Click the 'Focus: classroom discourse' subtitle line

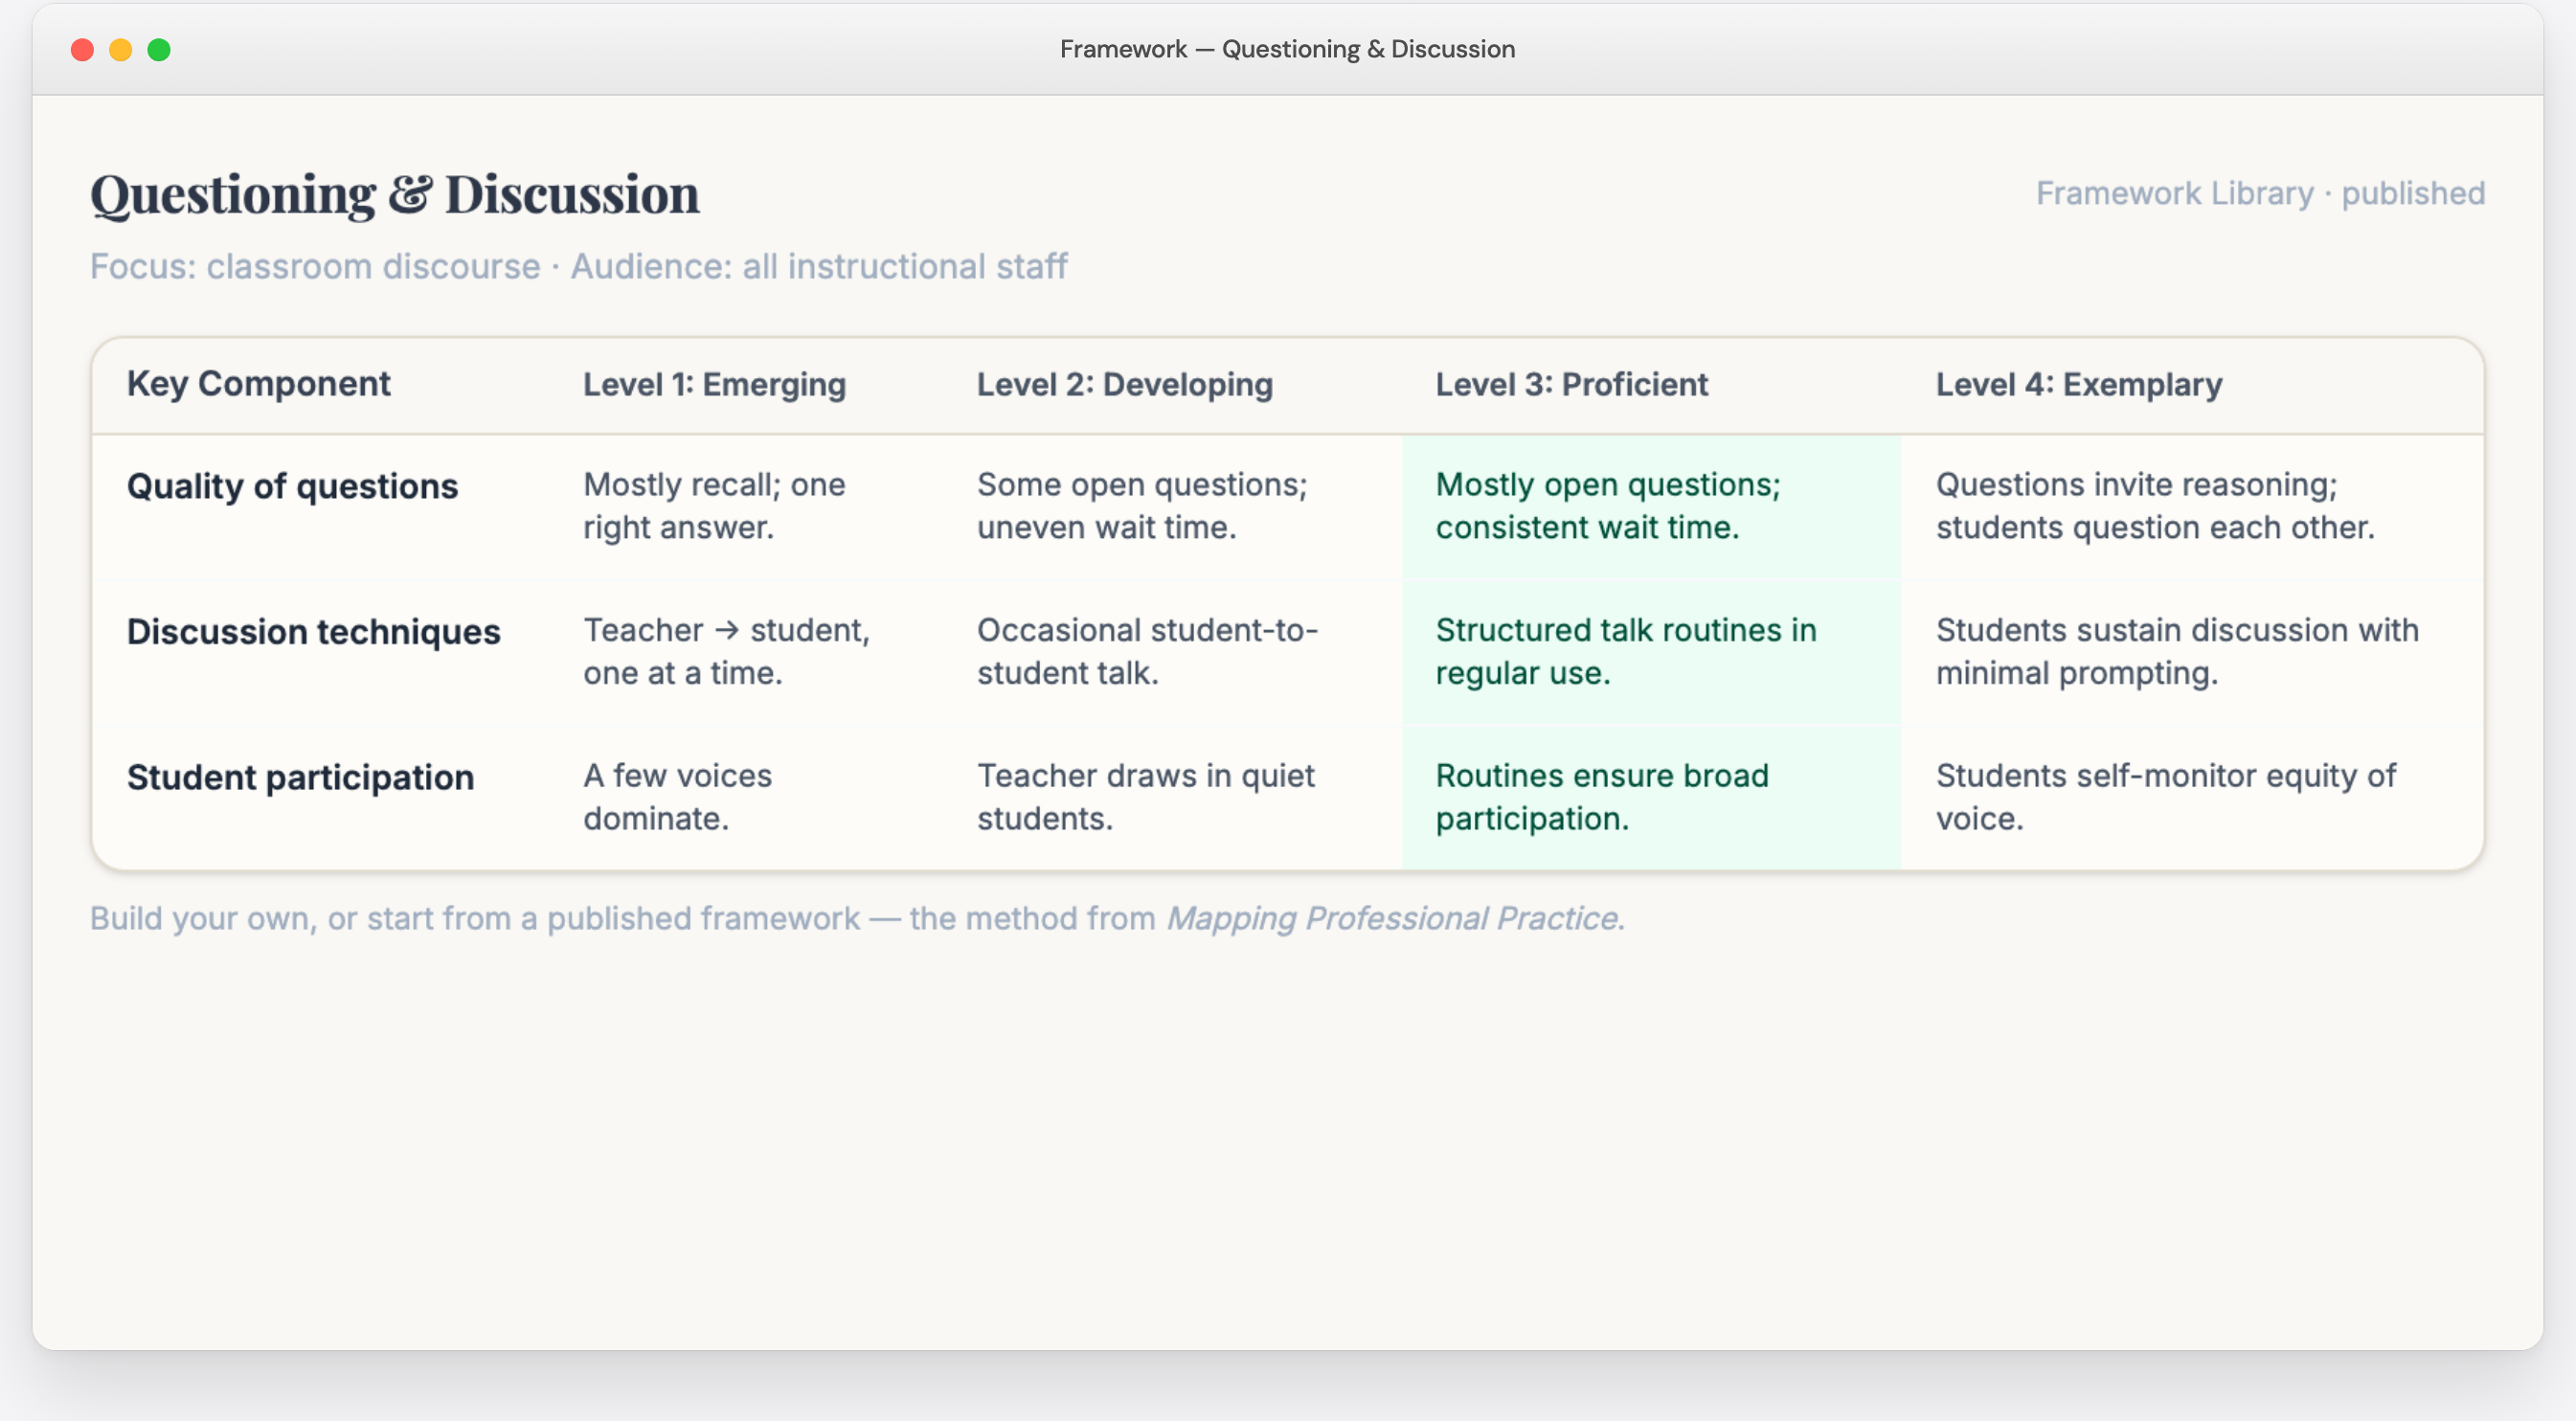[x=578, y=266]
